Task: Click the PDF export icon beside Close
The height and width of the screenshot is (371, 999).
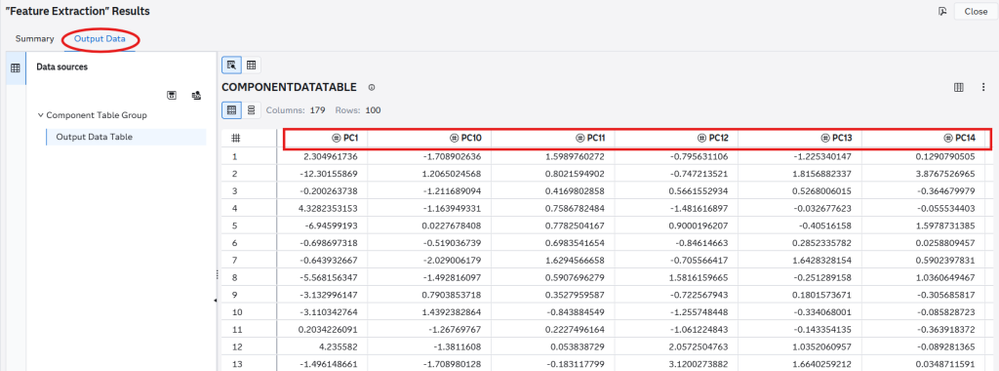Action: pyautogui.click(x=943, y=11)
